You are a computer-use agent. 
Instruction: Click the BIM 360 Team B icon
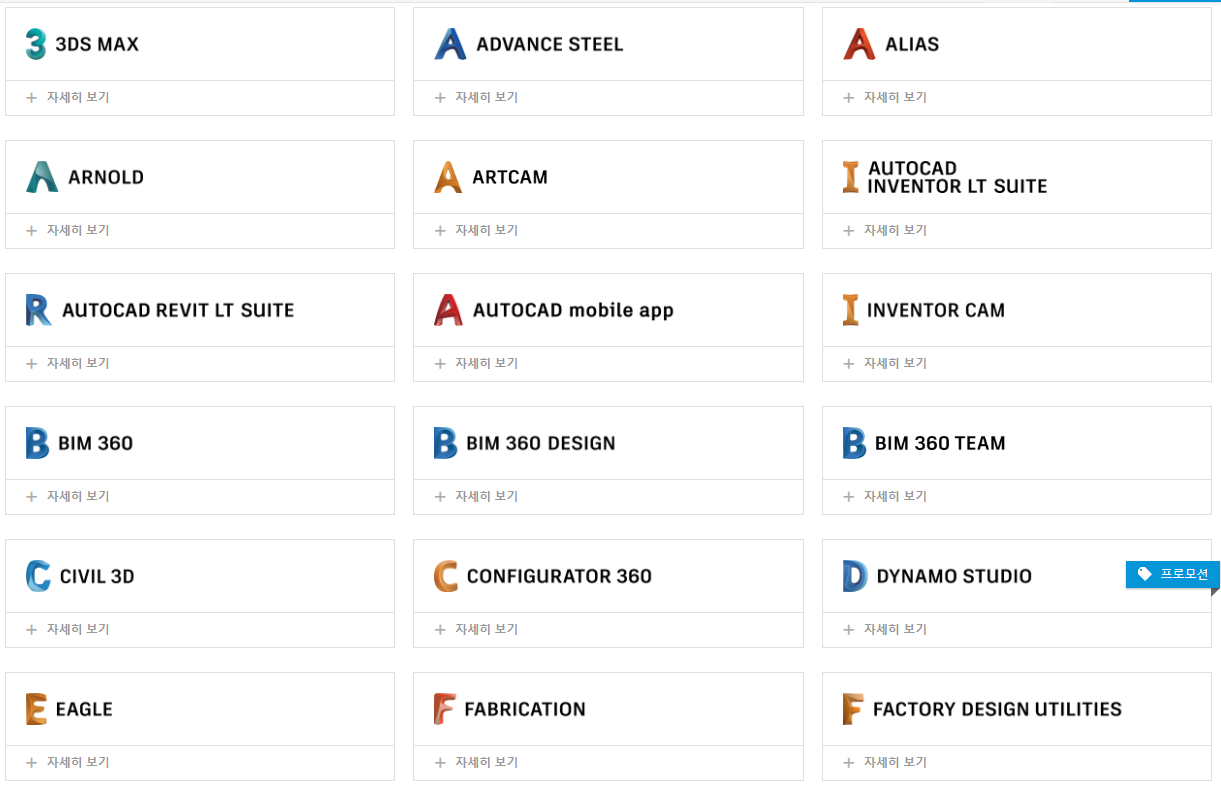coord(854,443)
